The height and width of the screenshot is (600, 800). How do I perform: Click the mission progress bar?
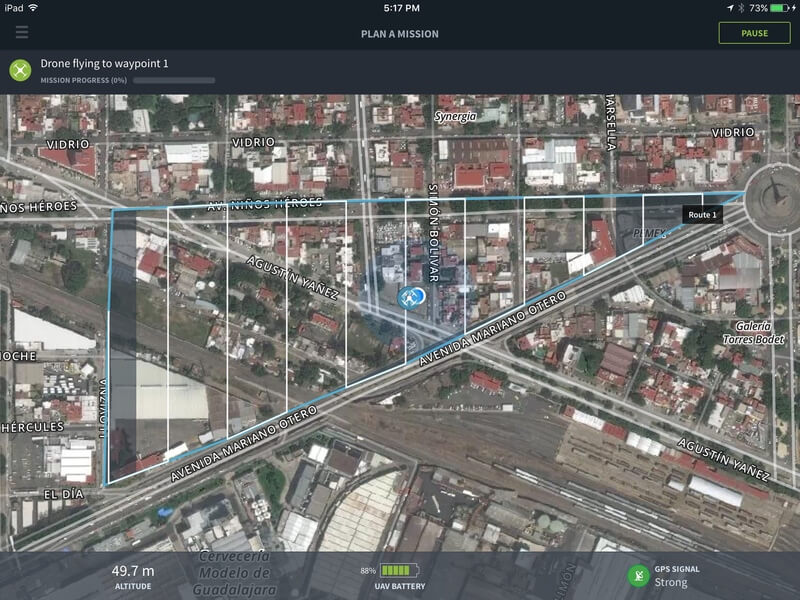(174, 80)
